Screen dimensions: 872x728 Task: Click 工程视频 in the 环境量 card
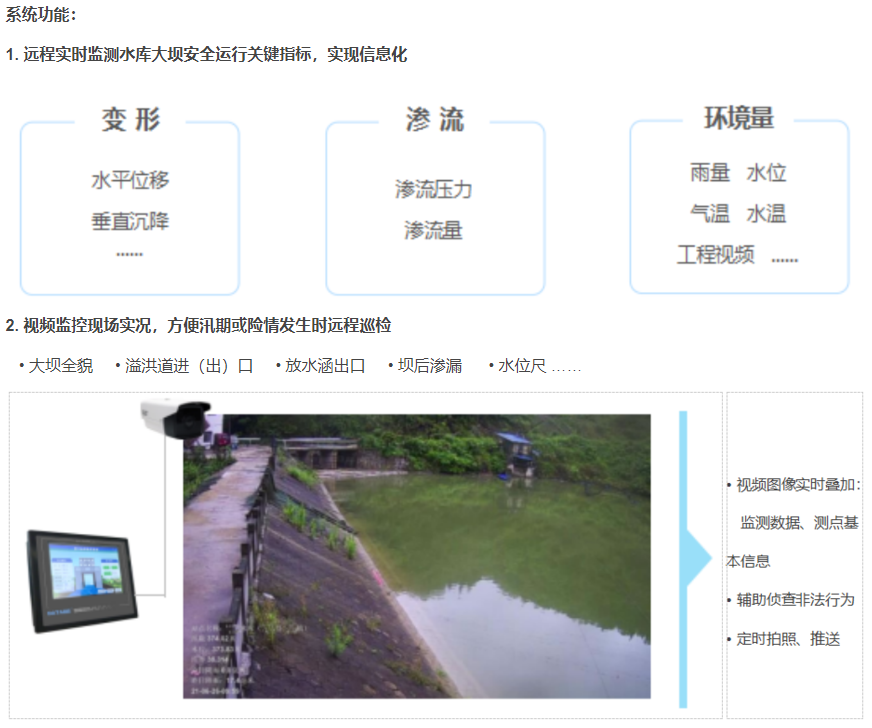(716, 254)
